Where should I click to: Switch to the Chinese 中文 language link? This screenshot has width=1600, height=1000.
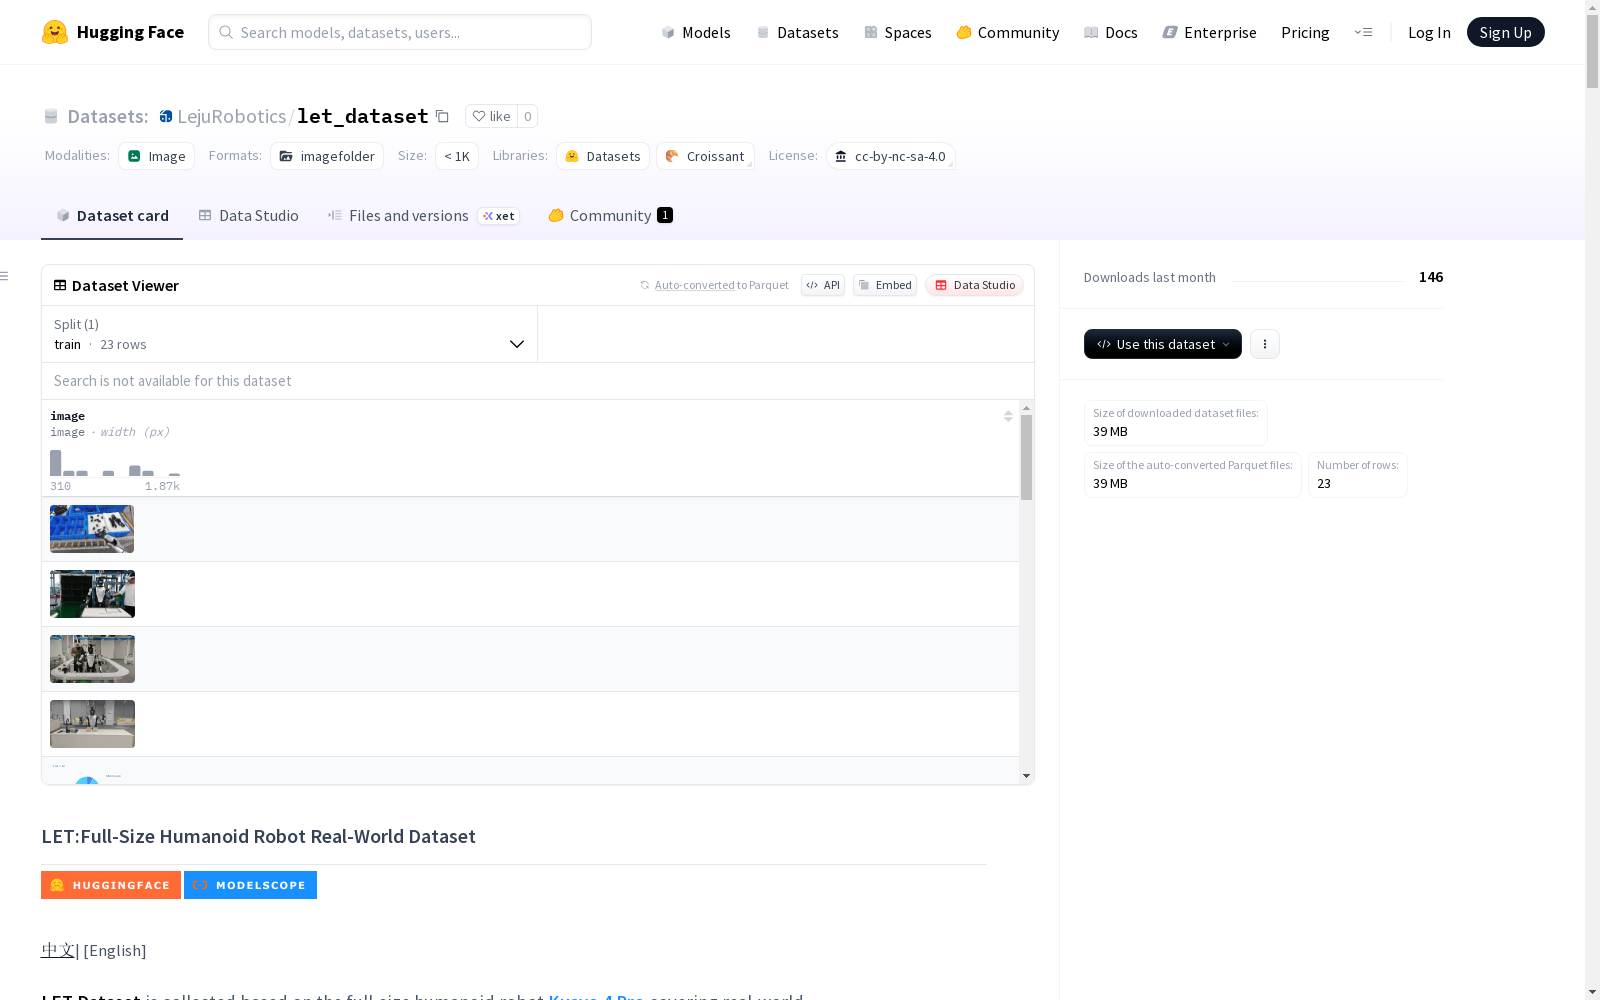[58, 950]
